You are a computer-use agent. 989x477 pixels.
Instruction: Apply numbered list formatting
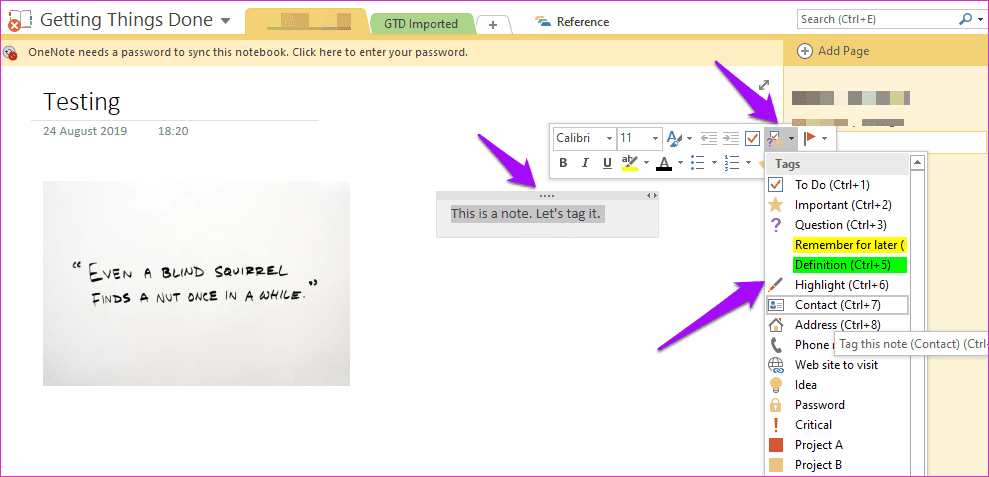pyautogui.click(x=732, y=163)
